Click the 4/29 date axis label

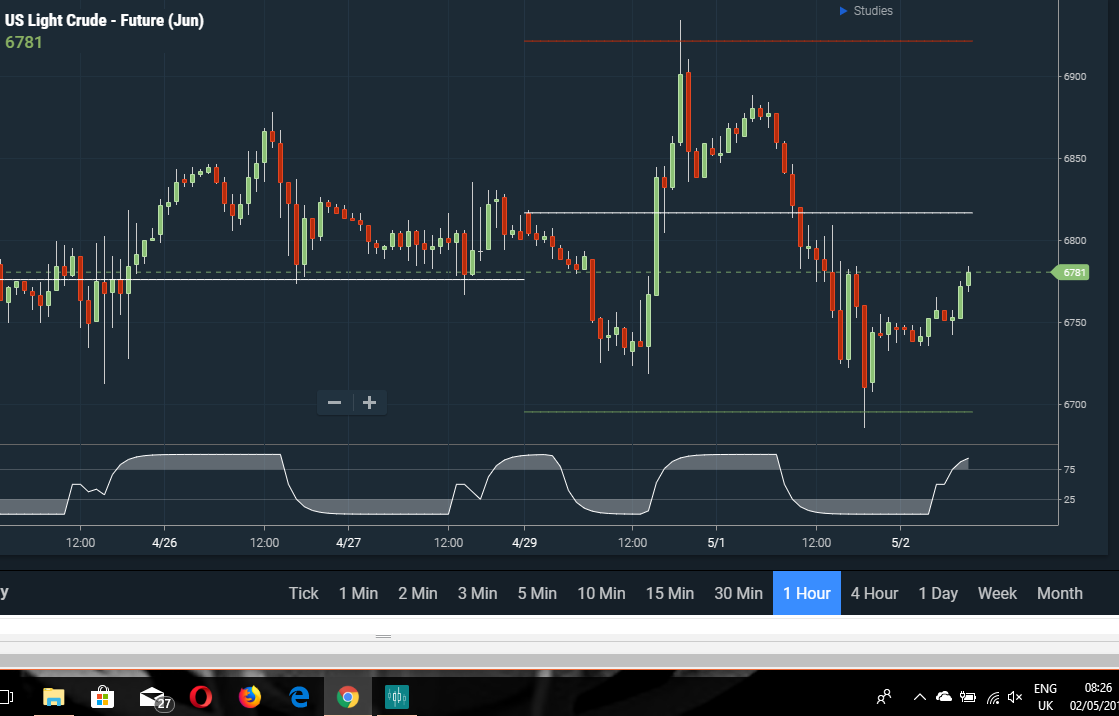(x=525, y=543)
